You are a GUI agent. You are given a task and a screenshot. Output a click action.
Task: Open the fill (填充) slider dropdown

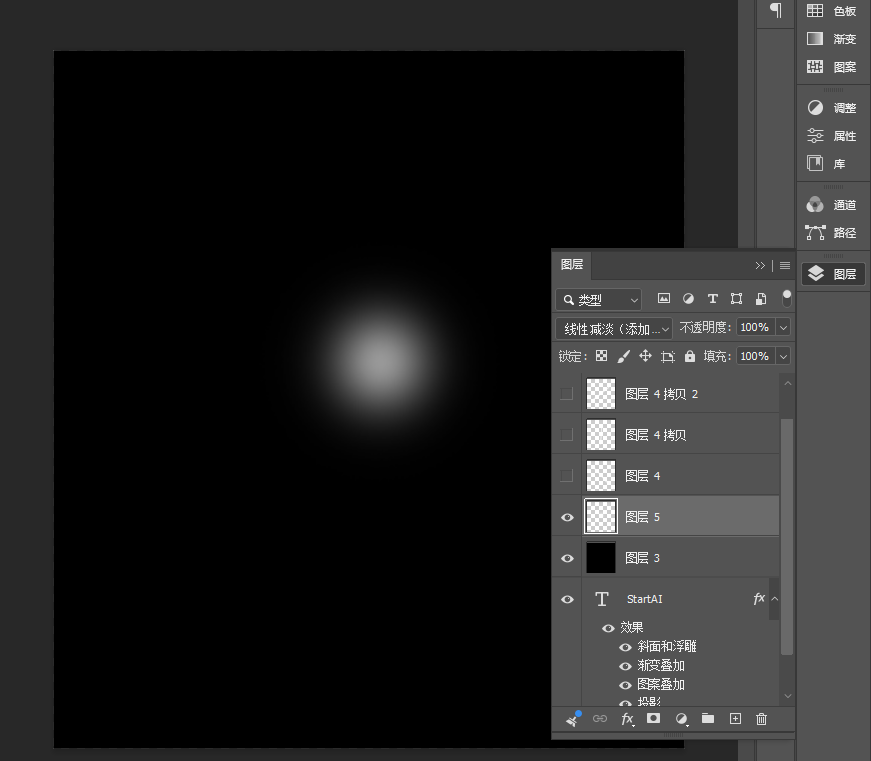783,356
